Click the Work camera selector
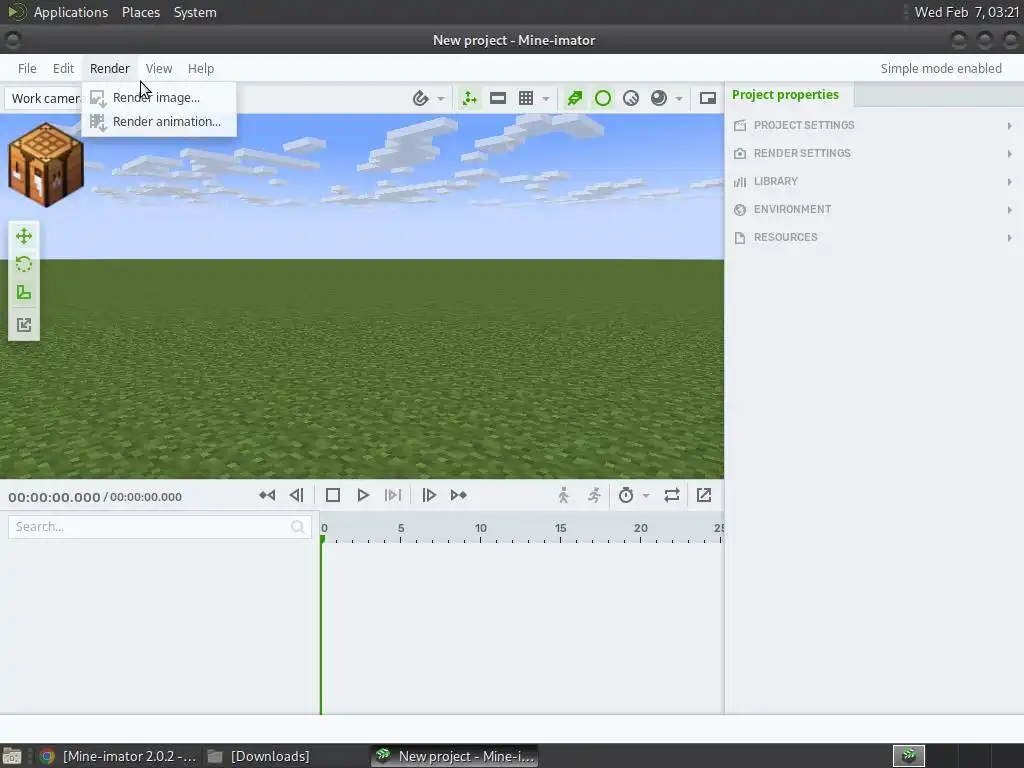Image resolution: width=1024 pixels, height=768 pixels. (43, 99)
